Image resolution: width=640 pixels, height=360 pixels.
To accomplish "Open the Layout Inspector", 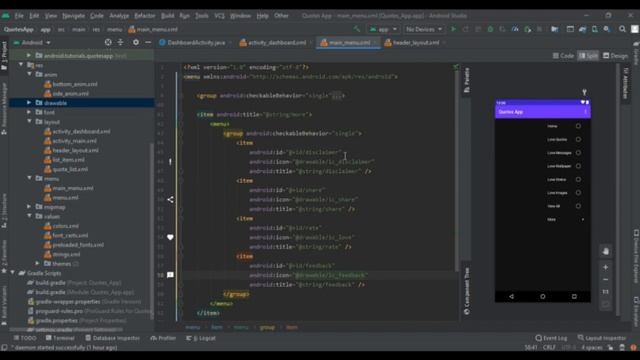I will coord(602,338).
